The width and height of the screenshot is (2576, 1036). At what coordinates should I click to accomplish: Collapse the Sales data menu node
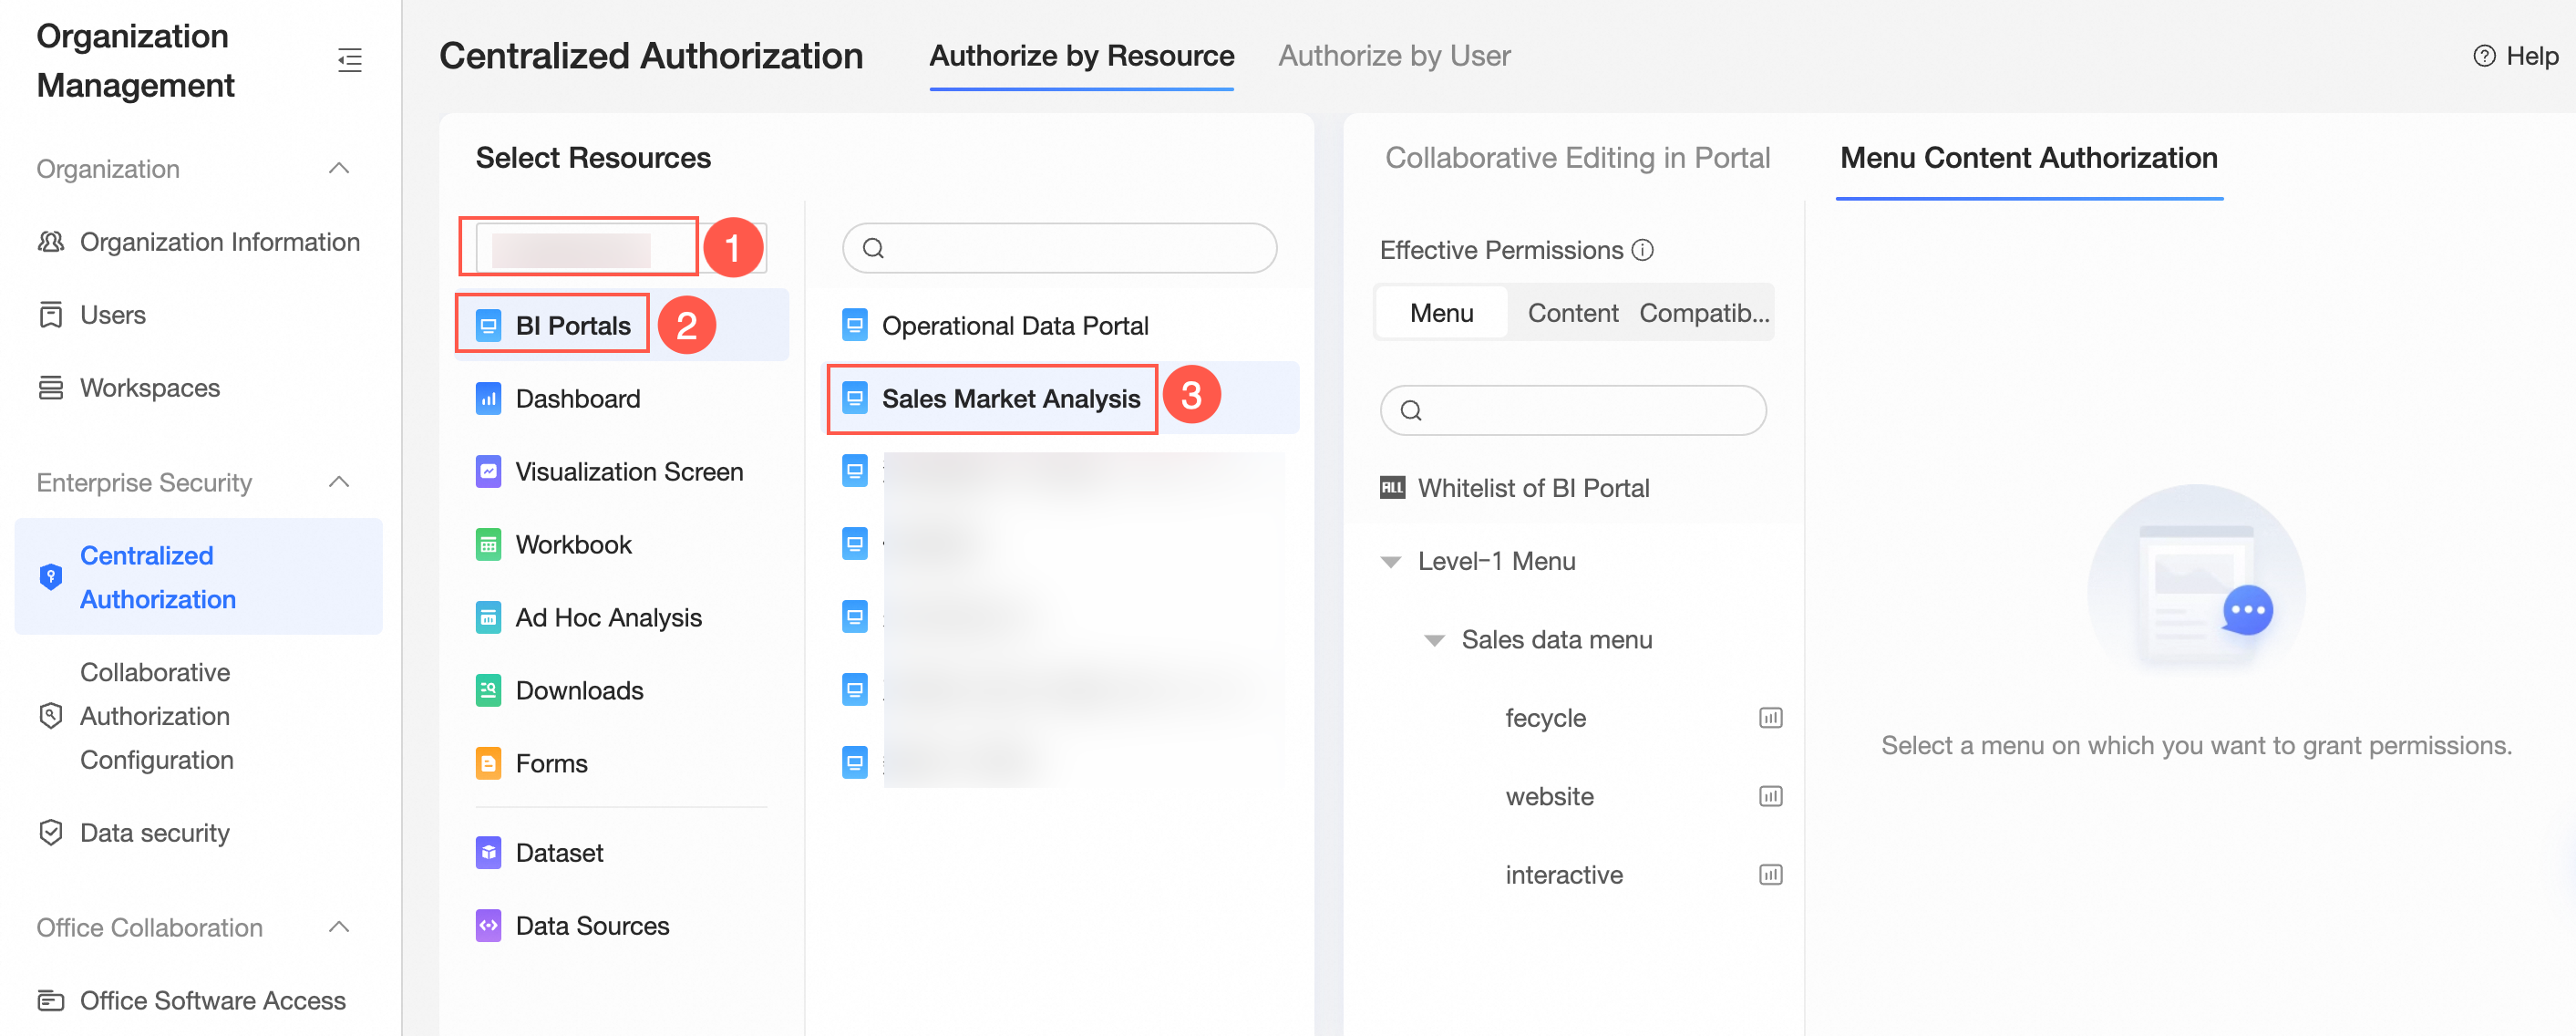point(1433,641)
